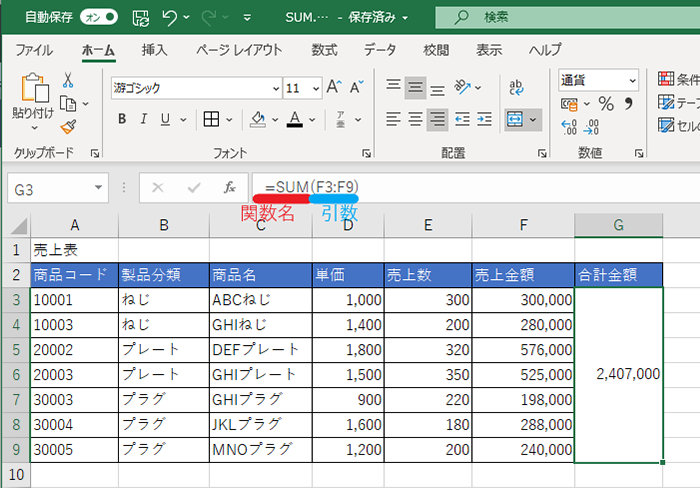Select bottom vertical alignment icon
The width and height of the screenshot is (700, 488).
click(x=438, y=90)
